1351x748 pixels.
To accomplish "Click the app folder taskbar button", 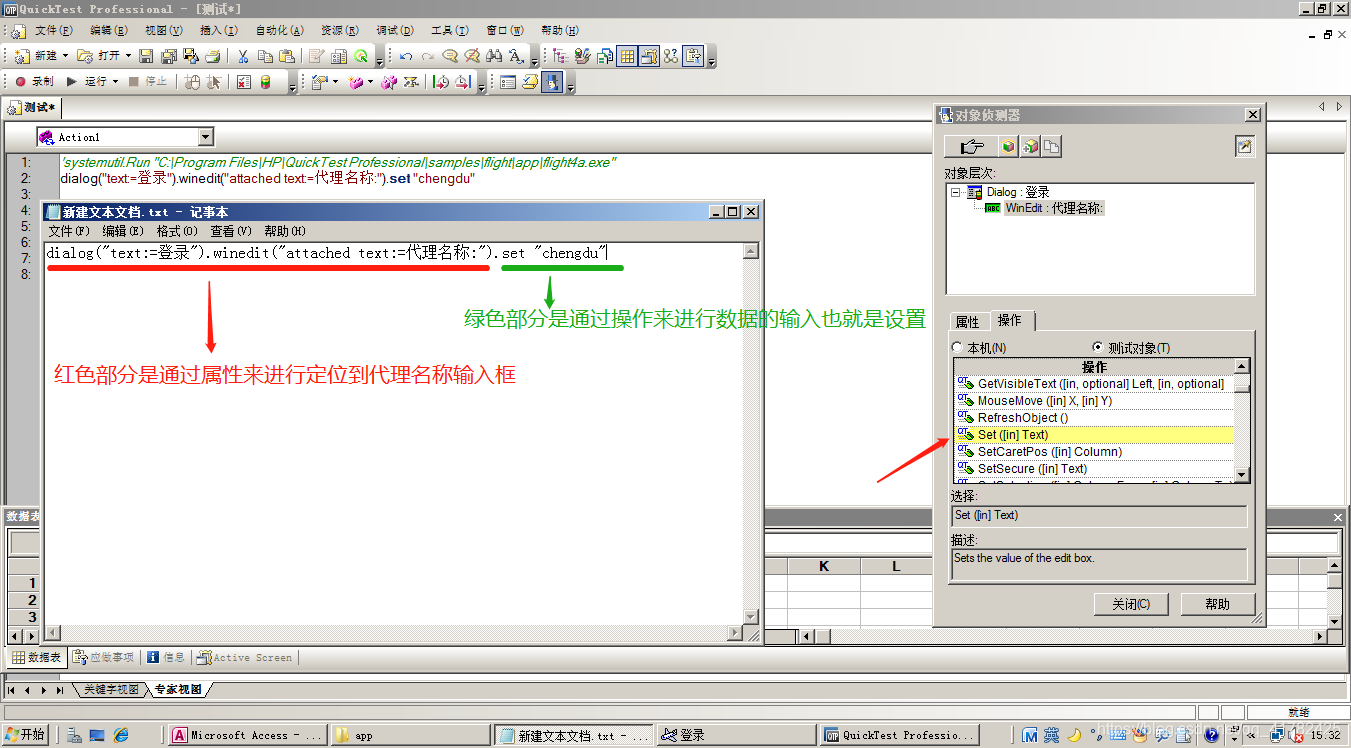I will coord(410,735).
